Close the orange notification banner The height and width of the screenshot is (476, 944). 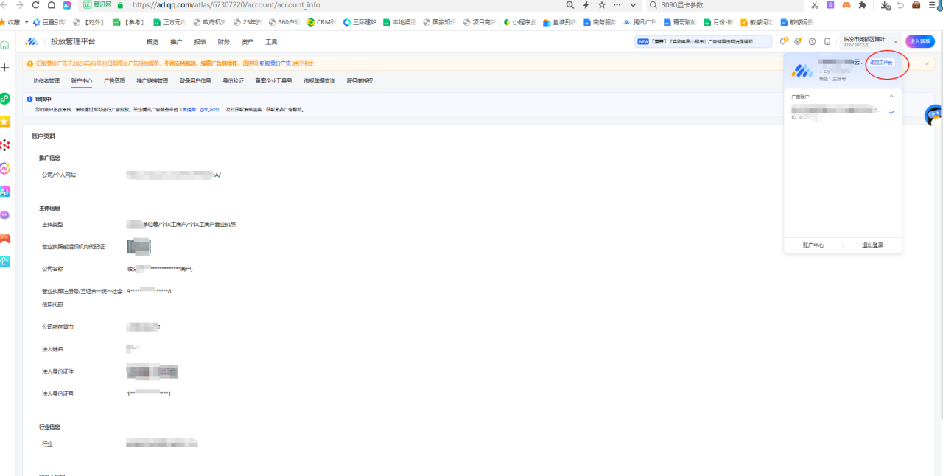[927, 63]
